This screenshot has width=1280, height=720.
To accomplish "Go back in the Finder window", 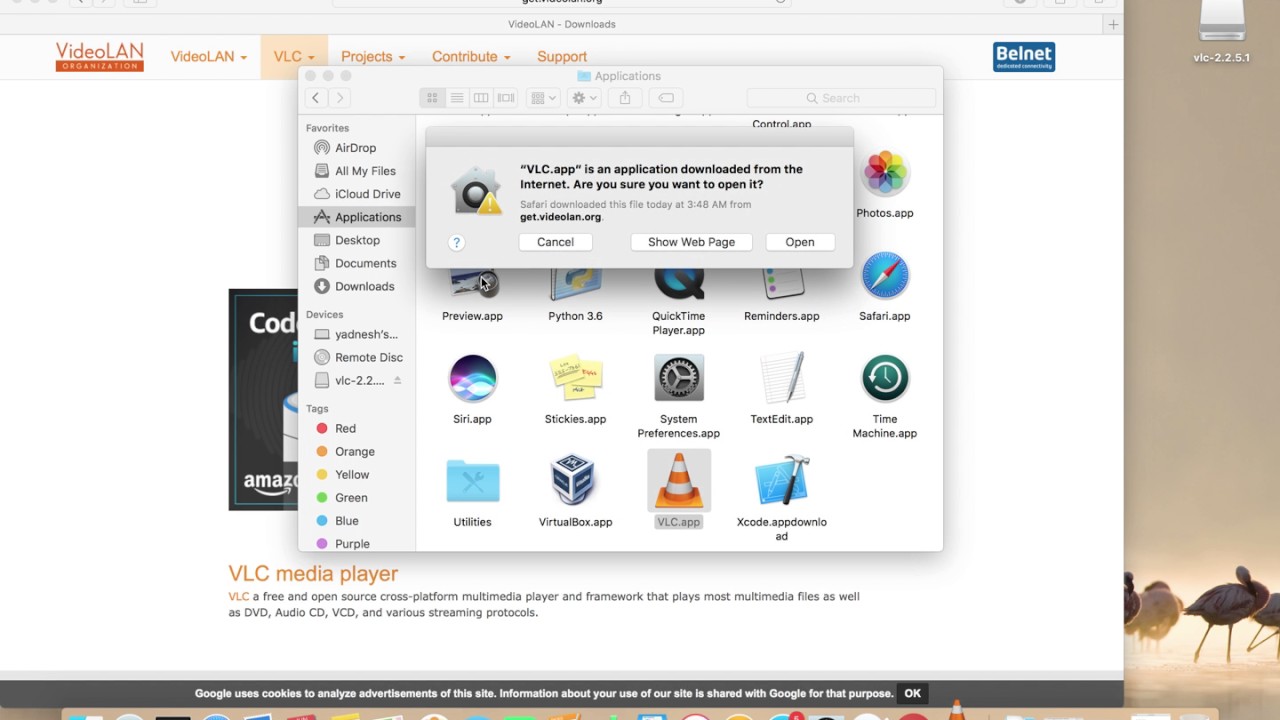I will (x=315, y=98).
